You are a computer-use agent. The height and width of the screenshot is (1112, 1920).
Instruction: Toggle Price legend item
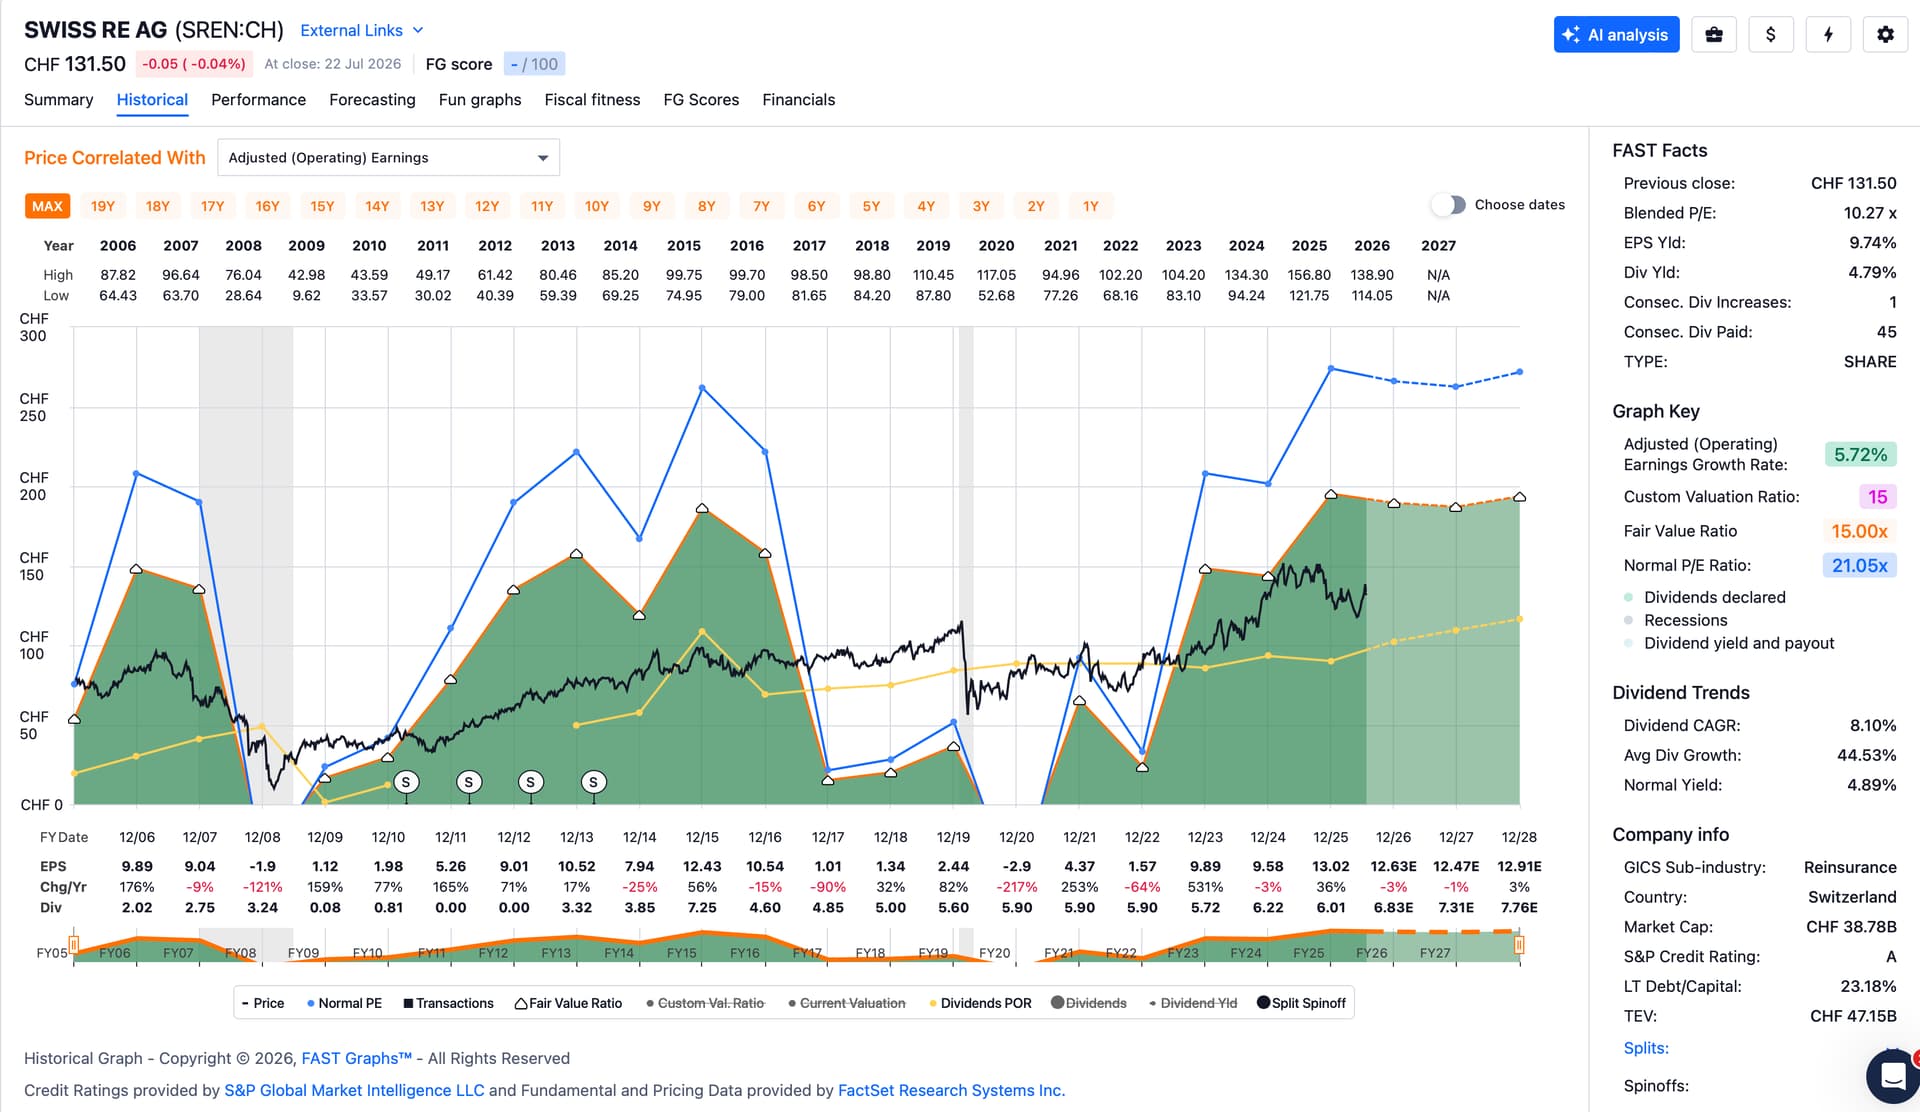click(x=263, y=1003)
